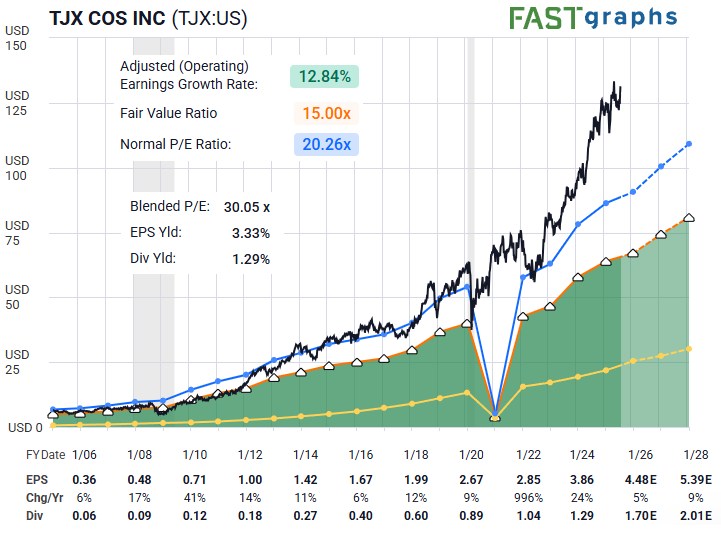Screen dimensions: 721x536
Task: Click the 1/12 fiscal year date
Action: [250, 455]
